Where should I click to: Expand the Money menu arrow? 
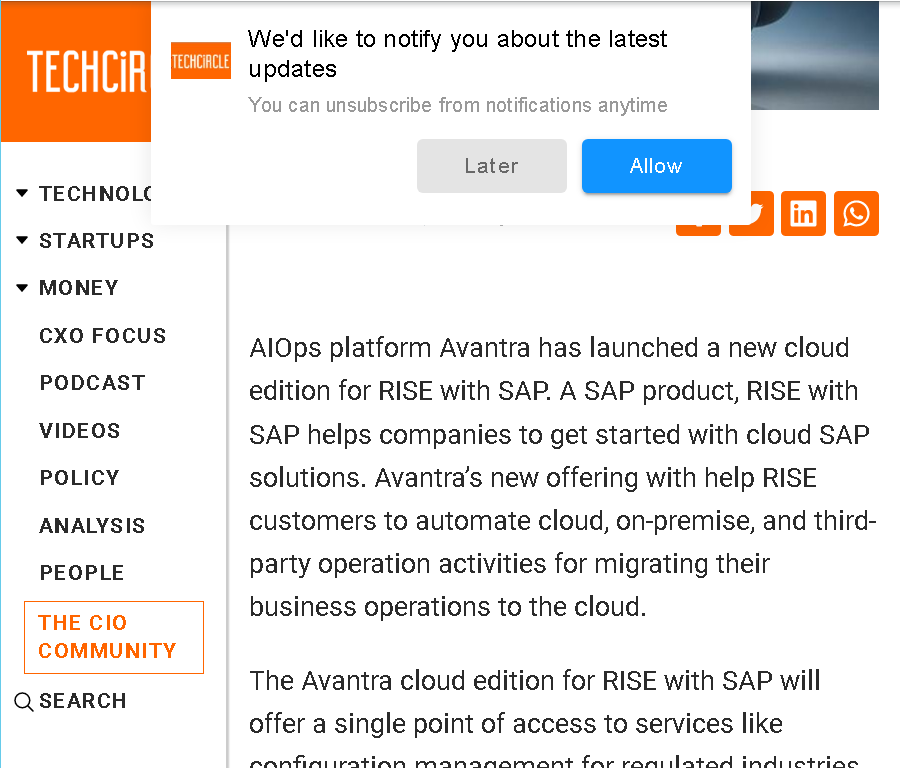(22, 288)
